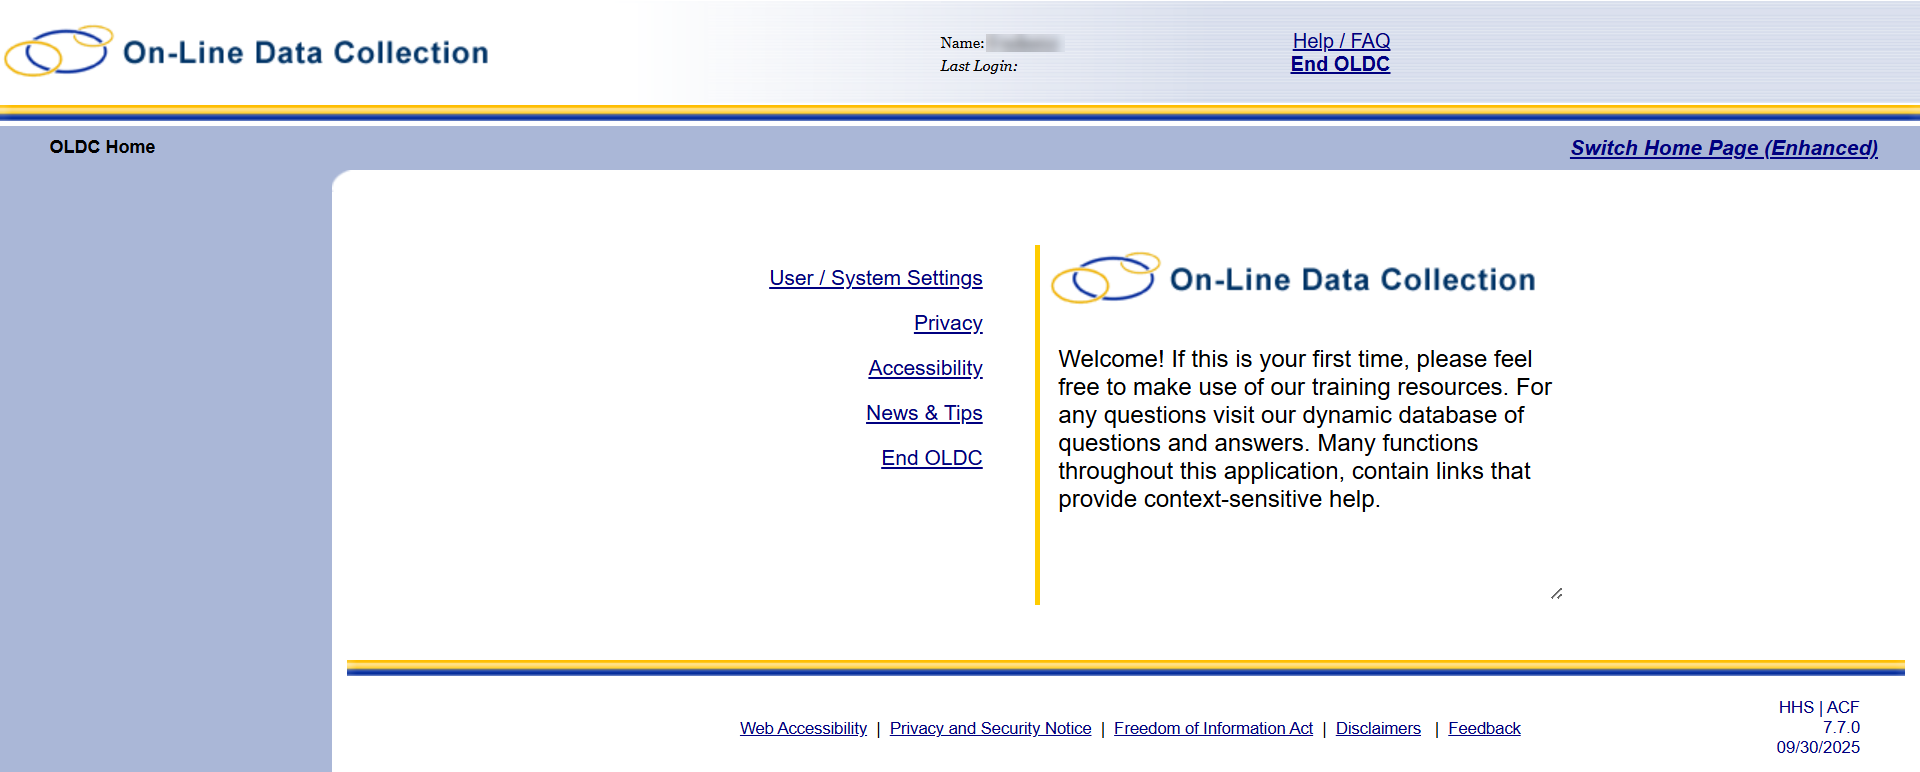Click the HHS link in footer
The height and width of the screenshot is (772, 1920).
1795,707
